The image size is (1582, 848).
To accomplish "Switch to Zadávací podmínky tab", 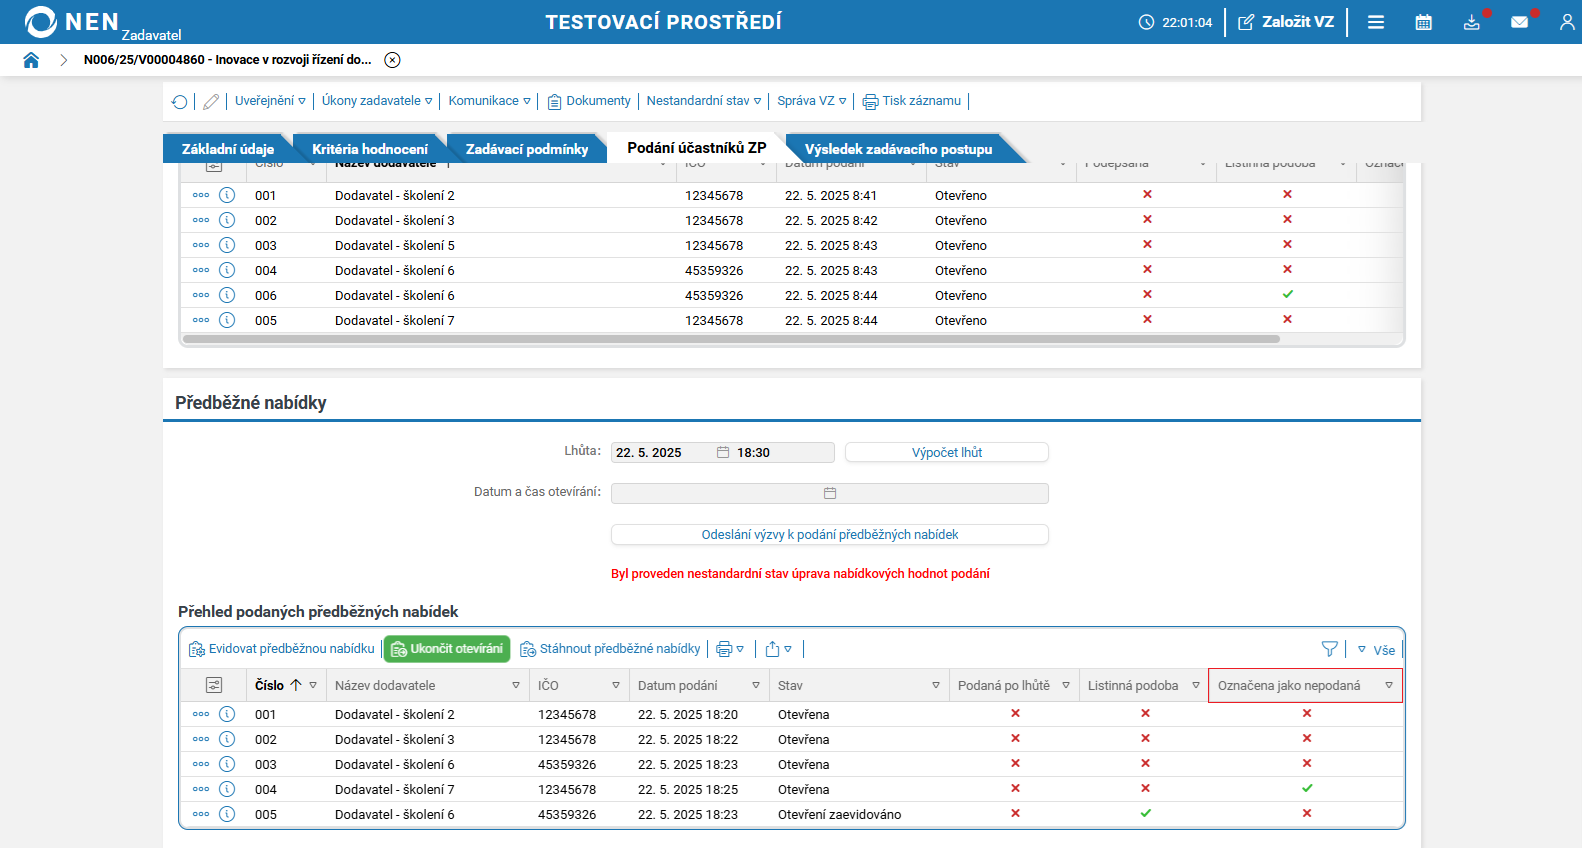I will pos(526,149).
